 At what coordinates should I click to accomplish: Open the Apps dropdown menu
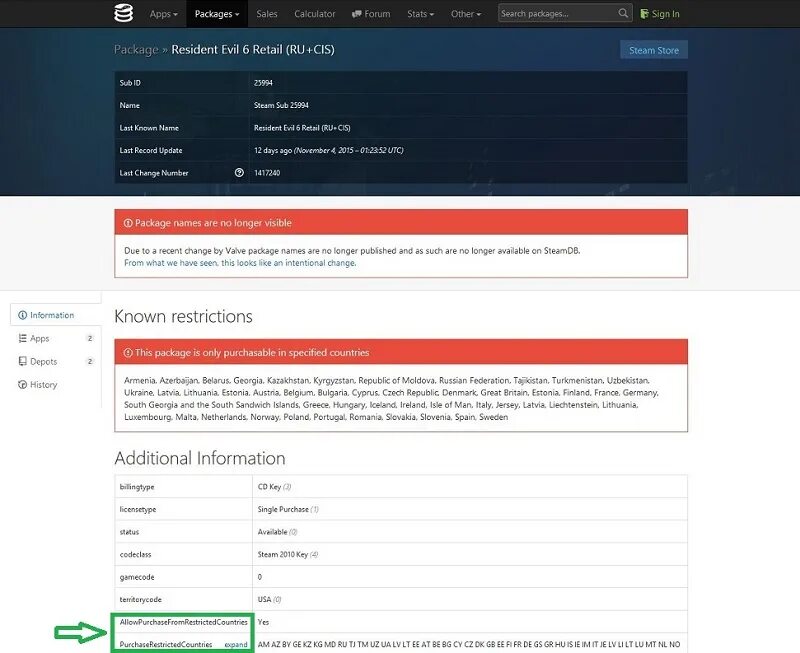tap(162, 13)
